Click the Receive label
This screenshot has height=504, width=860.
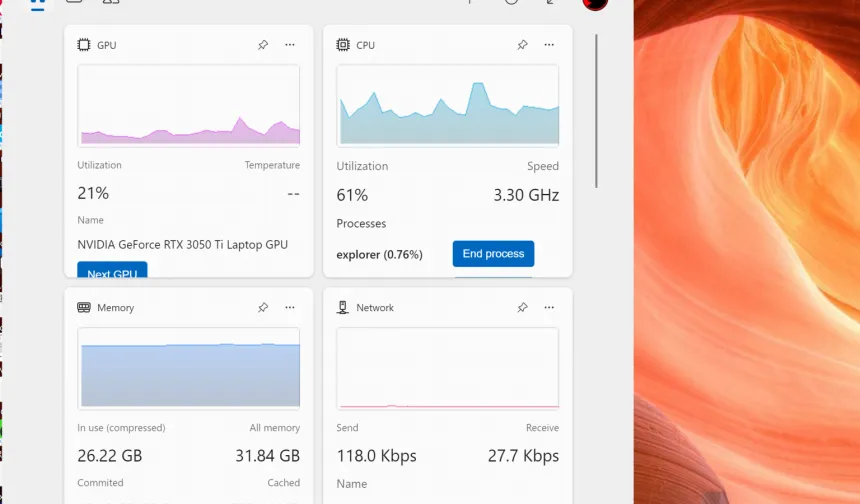coord(542,428)
